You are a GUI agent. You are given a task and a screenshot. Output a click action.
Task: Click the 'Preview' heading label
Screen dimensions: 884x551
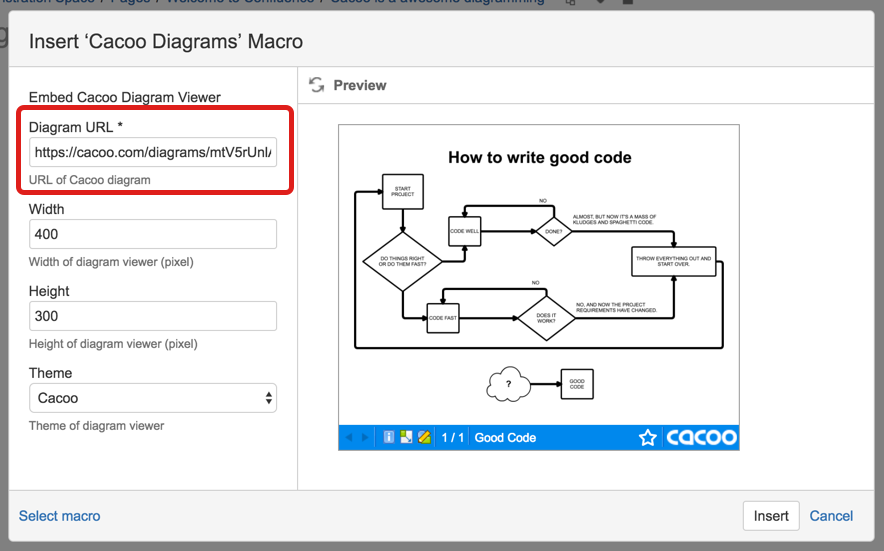(x=360, y=85)
